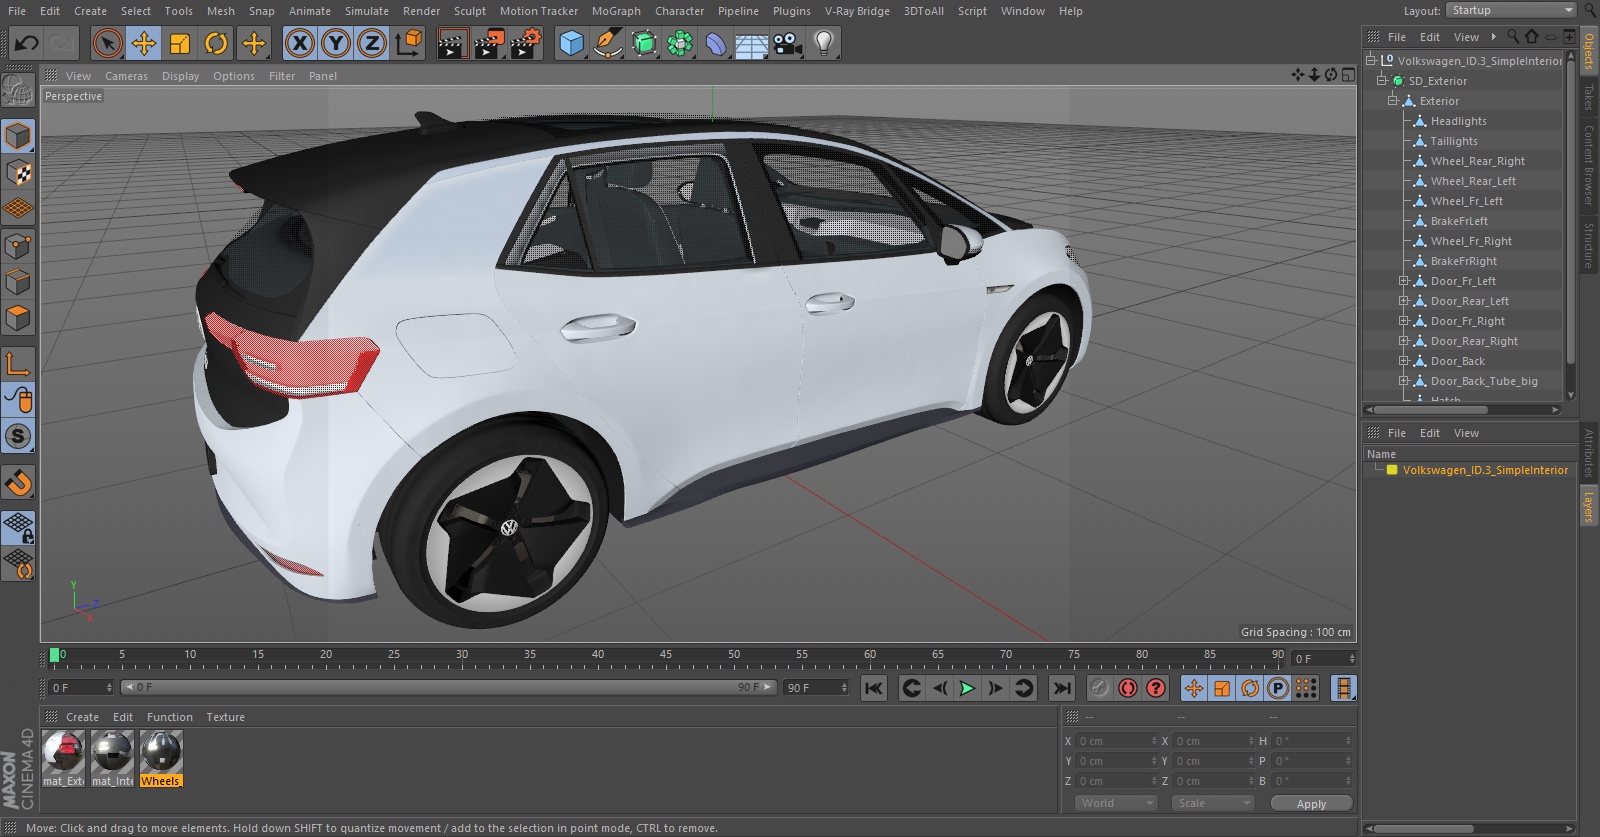Click the layer yellow color swatch
Viewport: 1600px width, 837px height.
pyautogui.click(x=1391, y=470)
